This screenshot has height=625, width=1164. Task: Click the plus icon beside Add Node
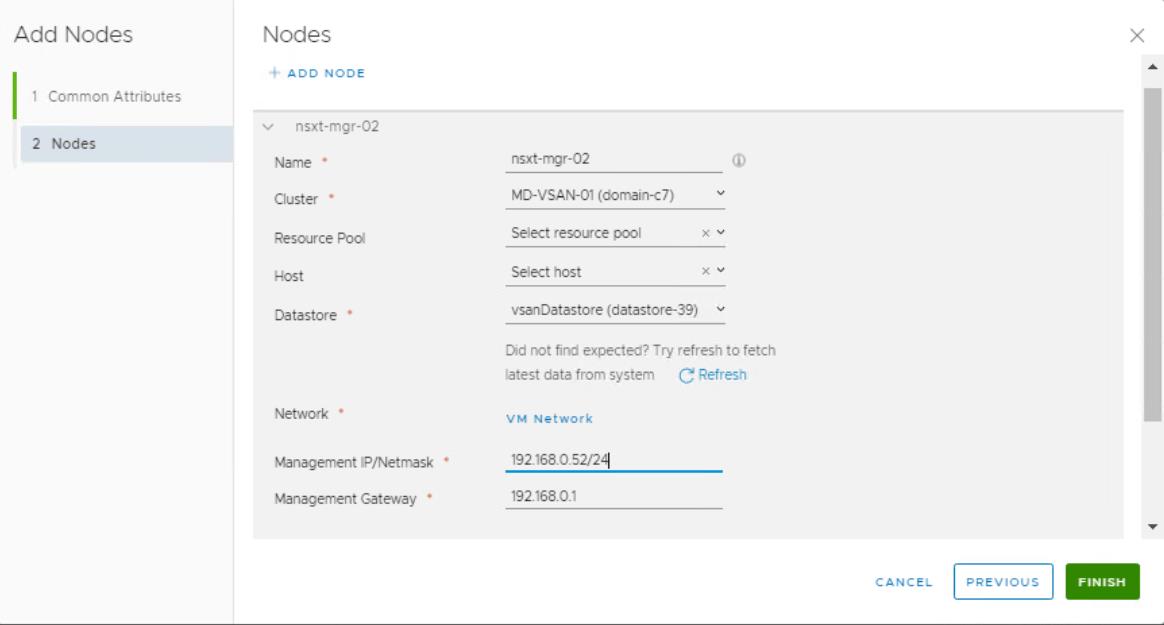point(275,73)
